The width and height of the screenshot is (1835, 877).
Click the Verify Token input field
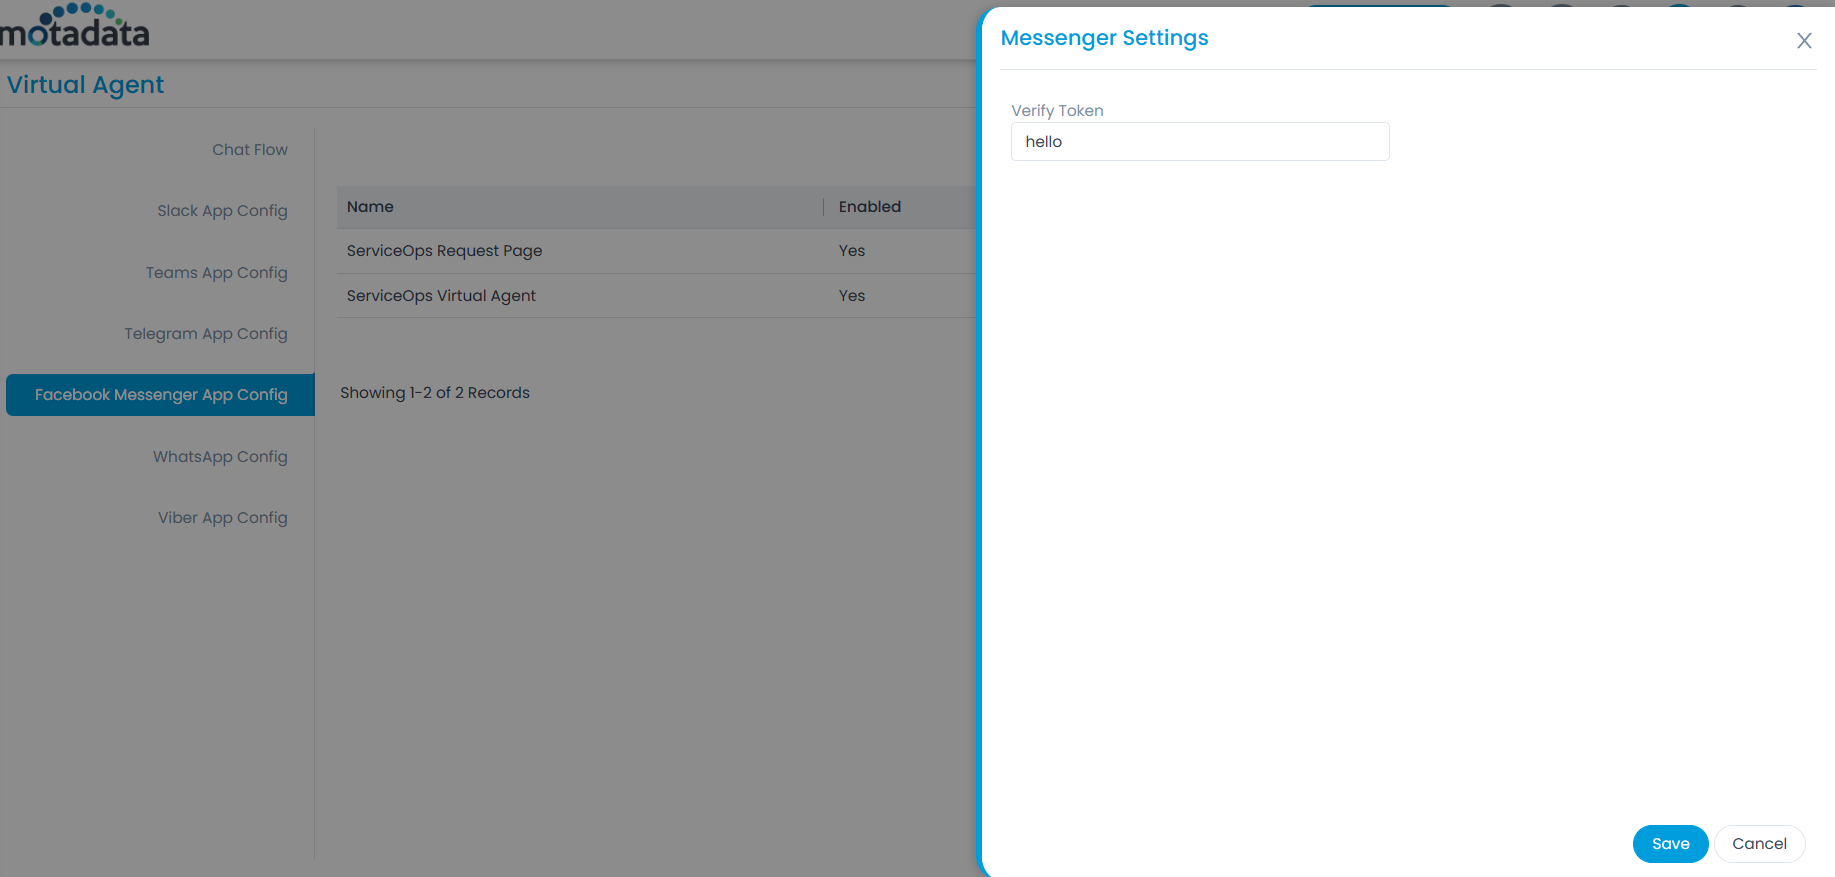[1199, 142]
